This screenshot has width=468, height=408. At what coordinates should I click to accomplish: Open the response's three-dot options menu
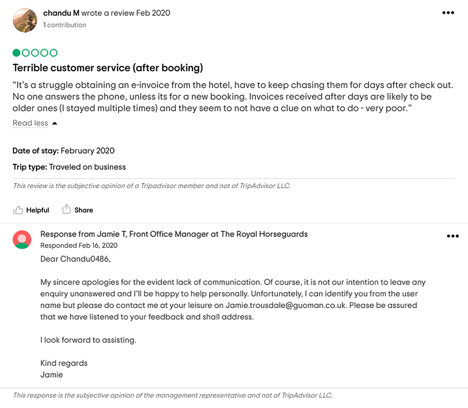coord(453,236)
